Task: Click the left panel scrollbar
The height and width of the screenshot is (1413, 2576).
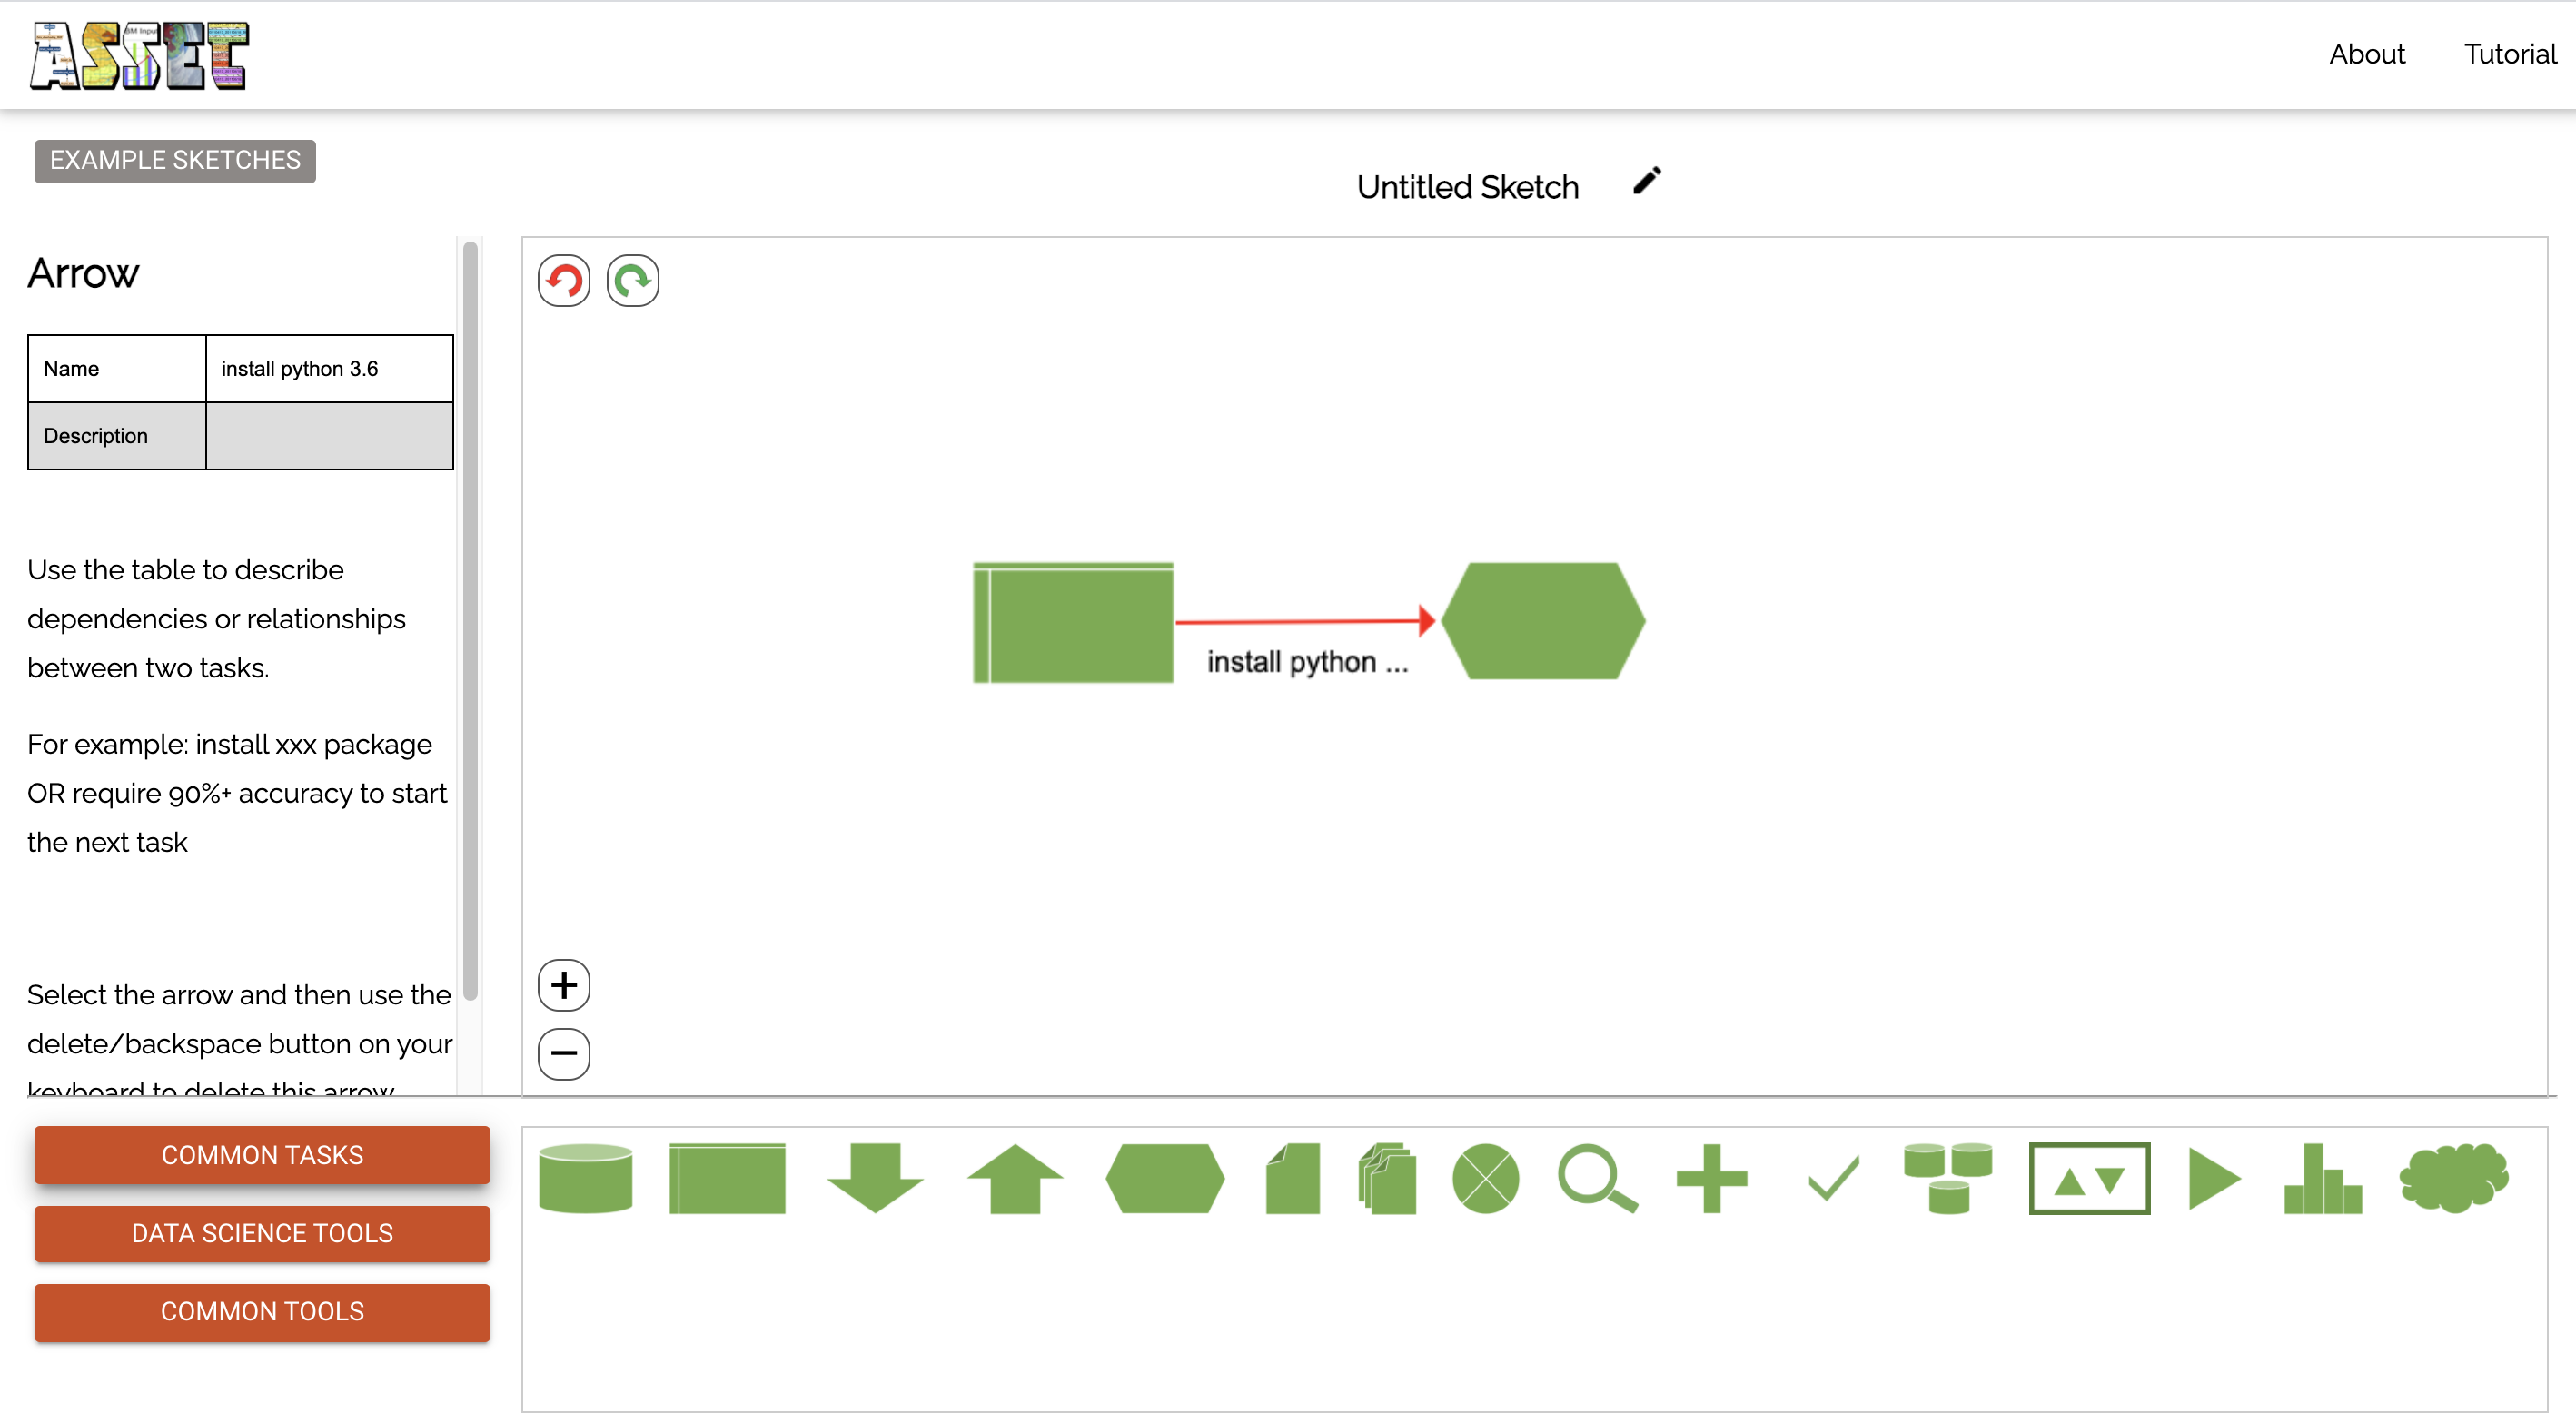Action: (x=470, y=620)
